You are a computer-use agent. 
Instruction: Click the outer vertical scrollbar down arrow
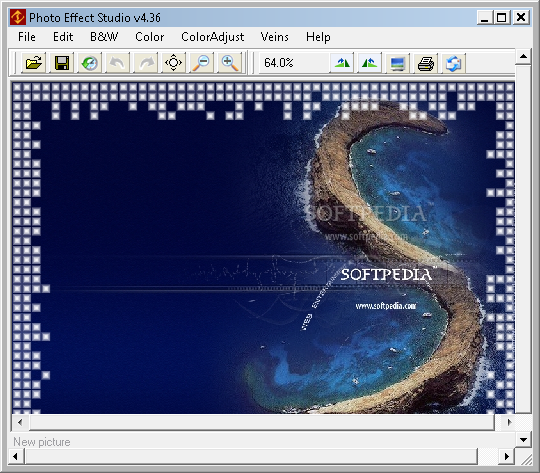pyautogui.click(x=523, y=440)
